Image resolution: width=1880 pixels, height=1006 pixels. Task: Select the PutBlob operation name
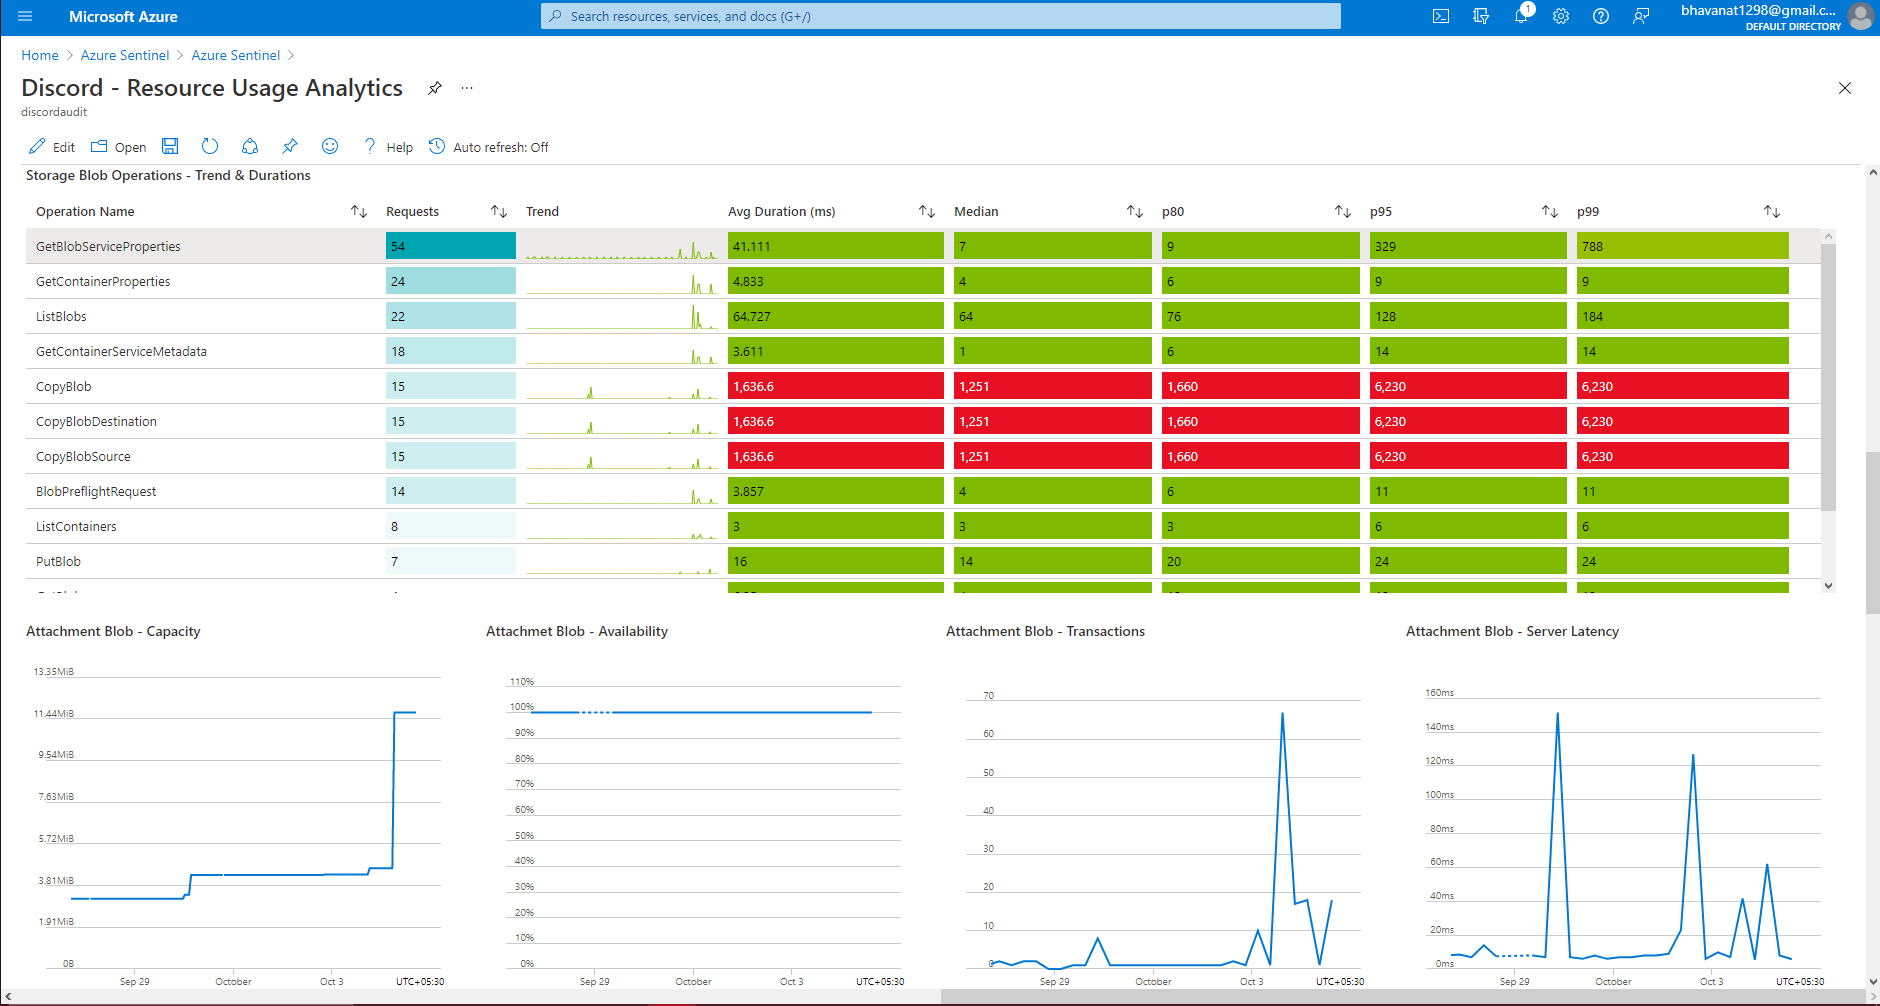pos(58,561)
